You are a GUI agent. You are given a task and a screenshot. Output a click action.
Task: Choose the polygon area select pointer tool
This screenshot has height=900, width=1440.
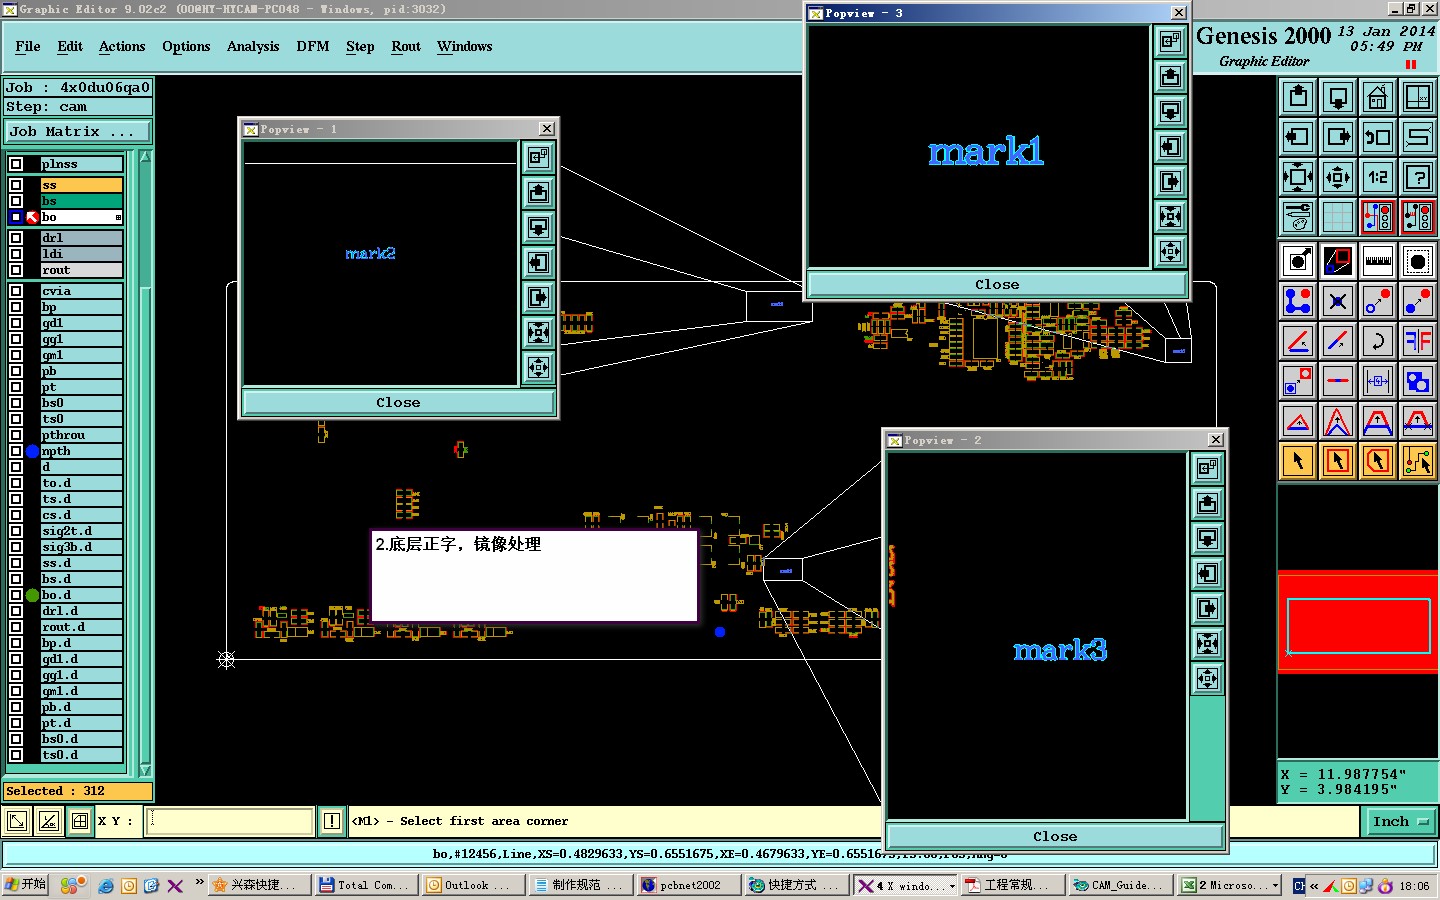click(1378, 461)
